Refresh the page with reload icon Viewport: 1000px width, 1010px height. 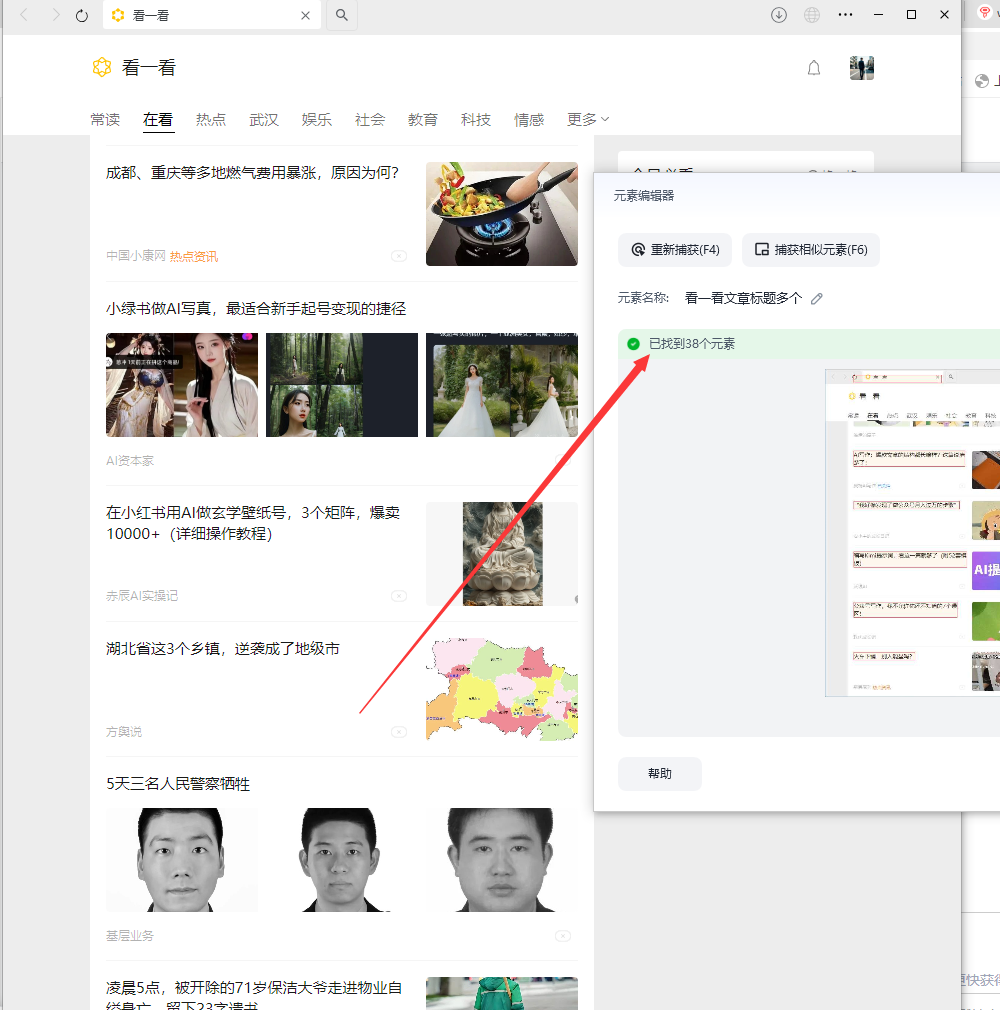[x=82, y=15]
